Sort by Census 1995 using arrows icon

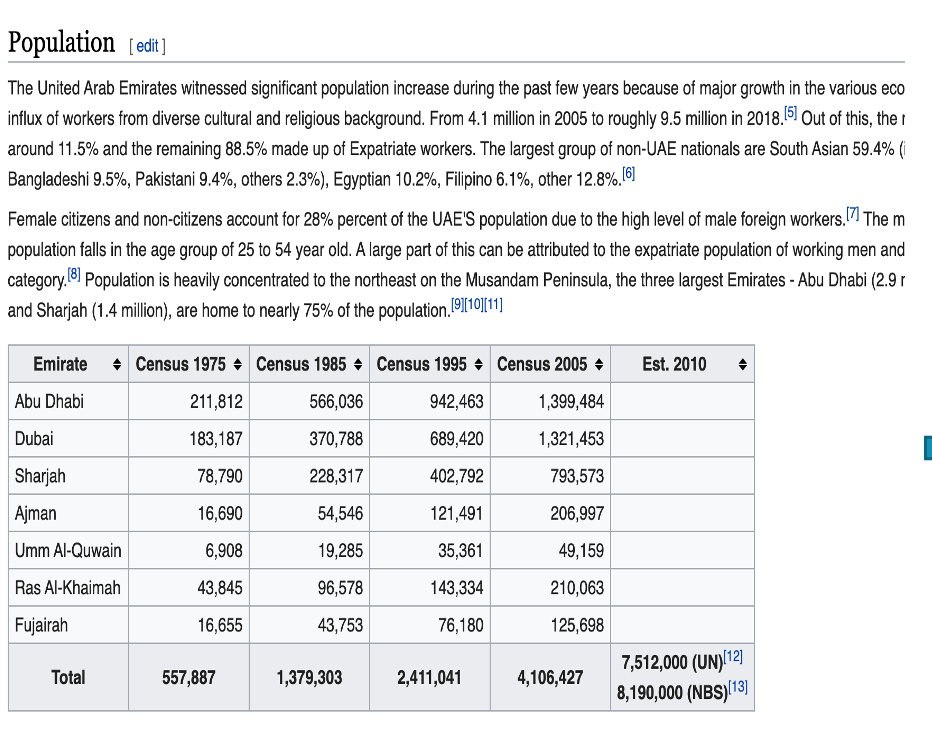(x=478, y=365)
